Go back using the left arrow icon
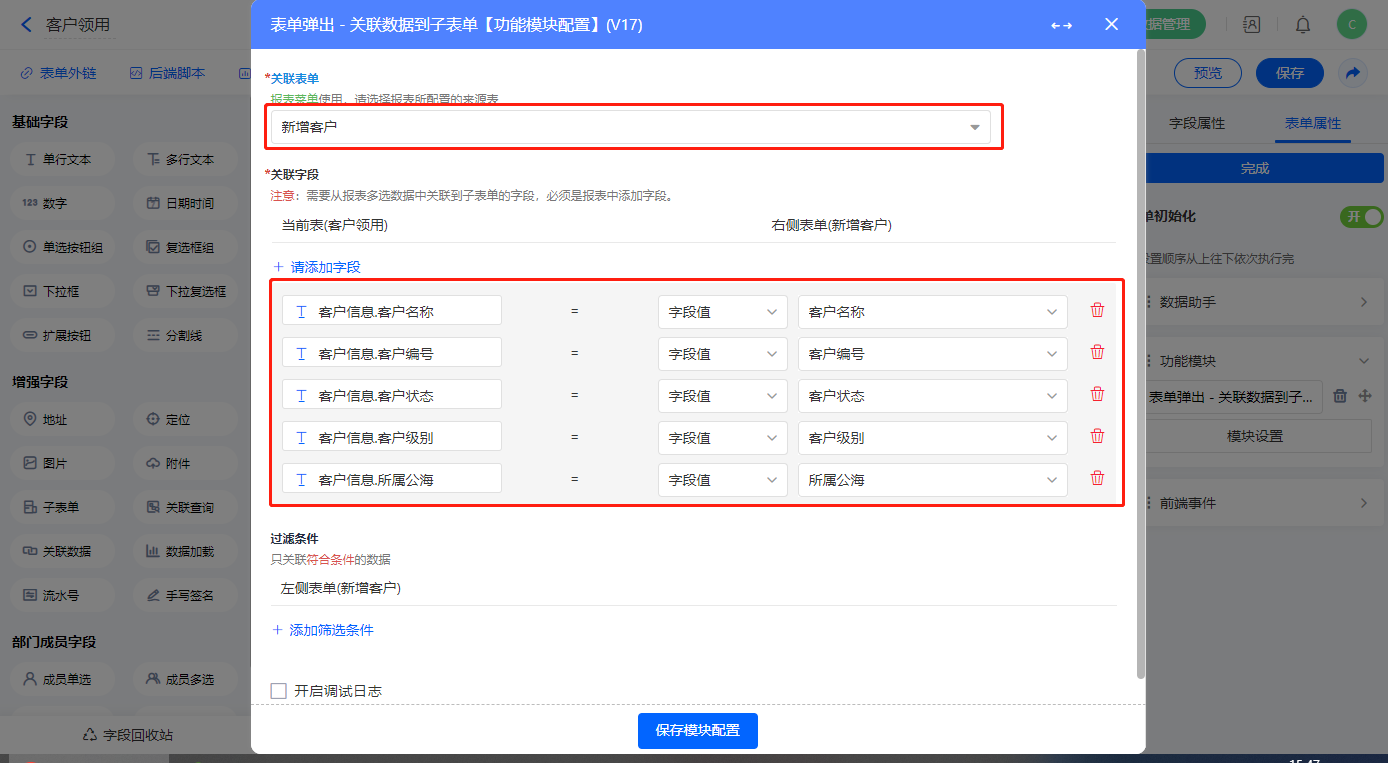This screenshot has width=1388, height=763. [26, 25]
